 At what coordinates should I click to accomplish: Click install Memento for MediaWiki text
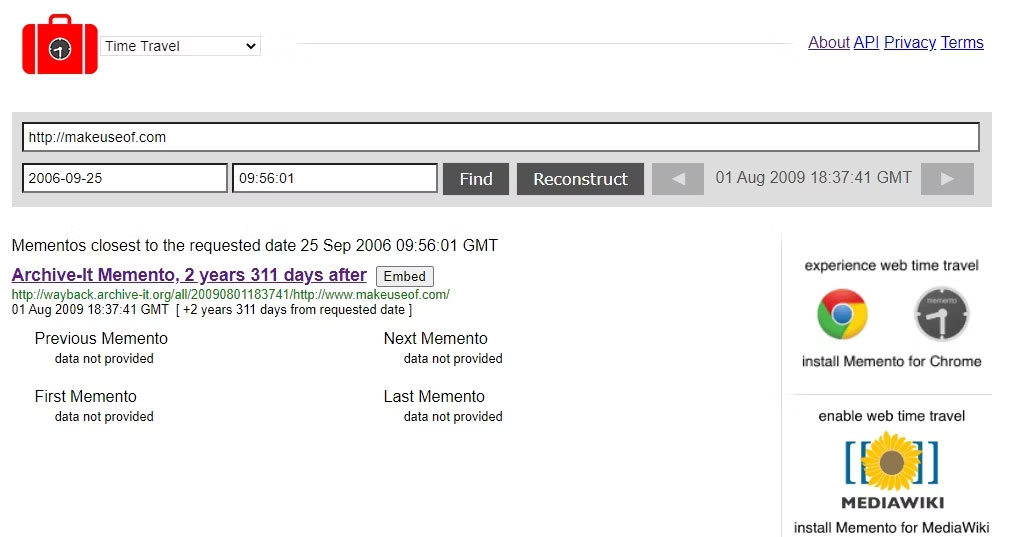[x=891, y=528]
